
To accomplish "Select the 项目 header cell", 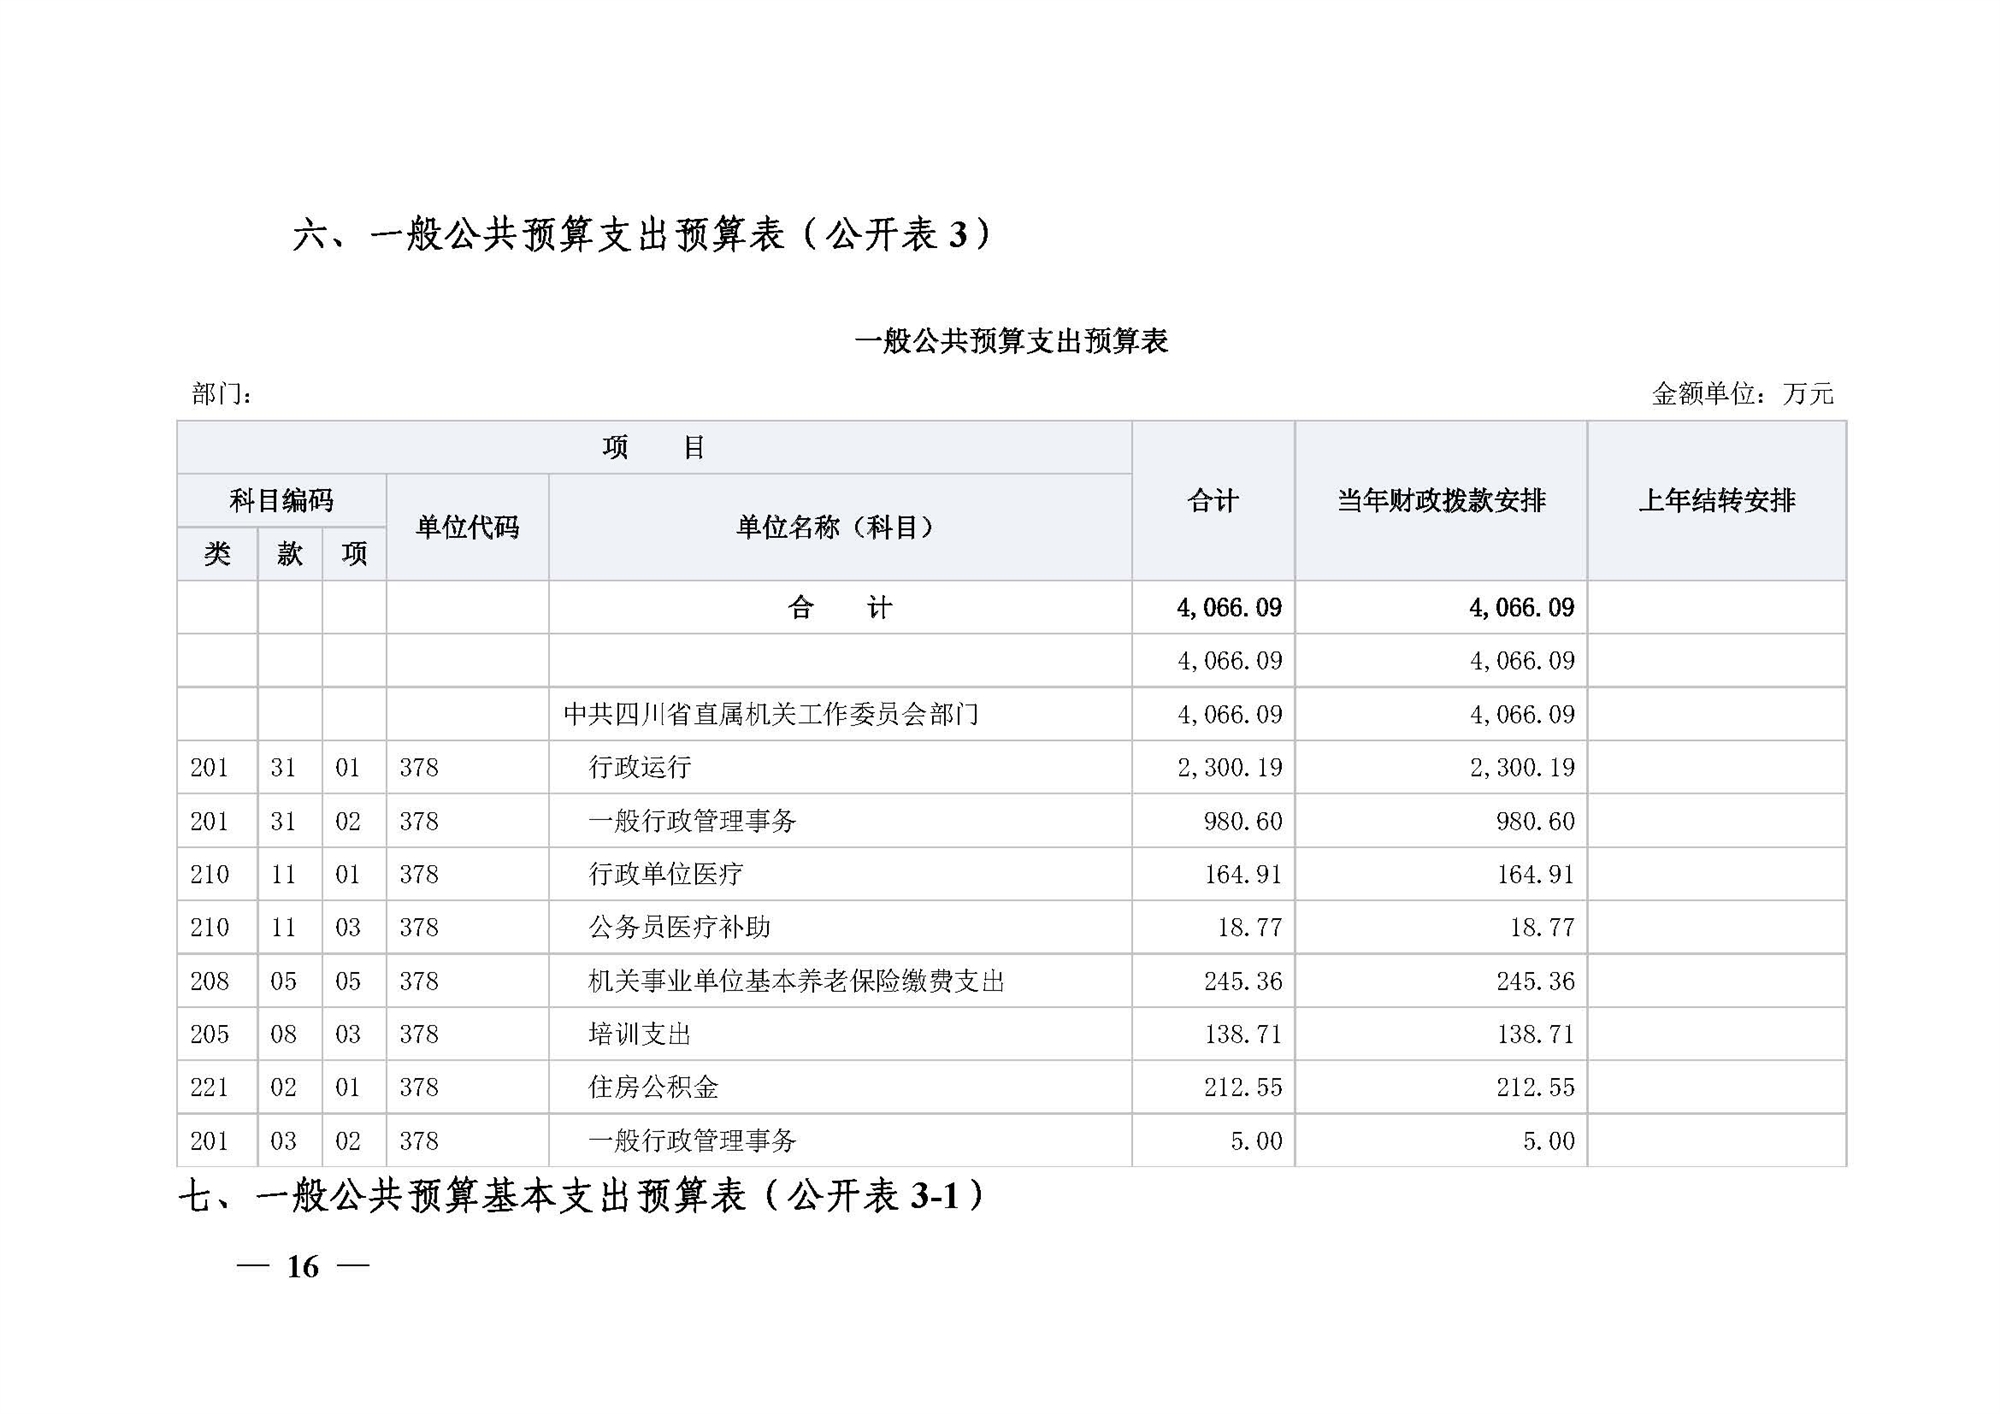I will coord(654,447).
